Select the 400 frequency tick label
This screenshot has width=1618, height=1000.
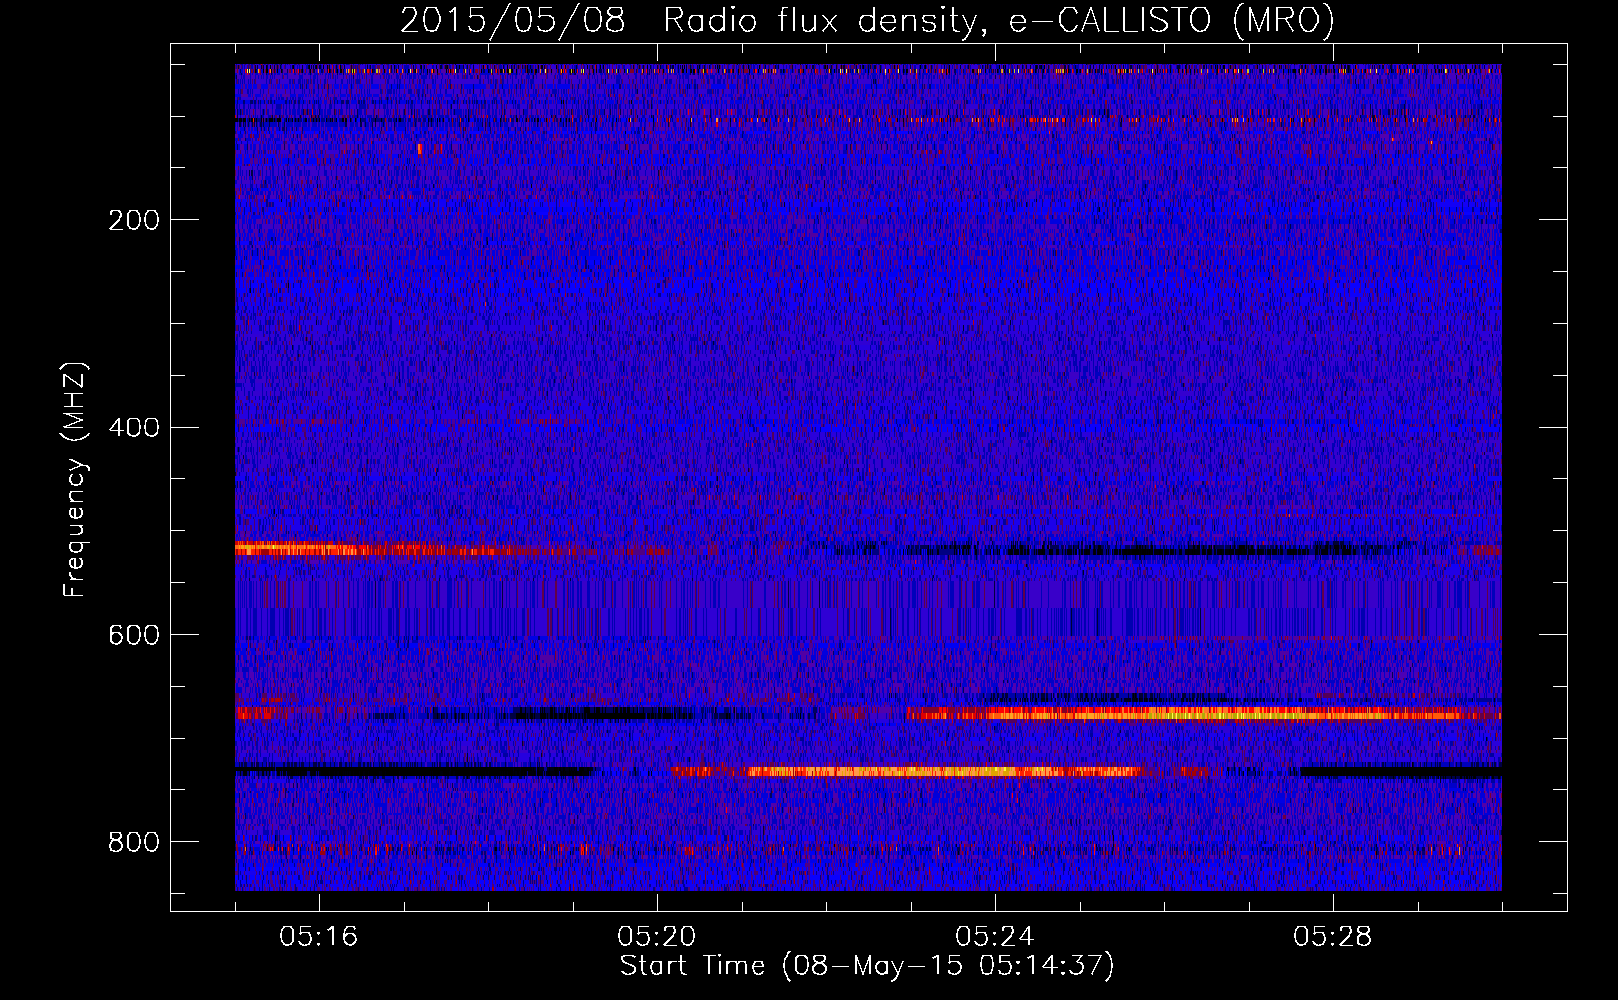click(x=134, y=428)
